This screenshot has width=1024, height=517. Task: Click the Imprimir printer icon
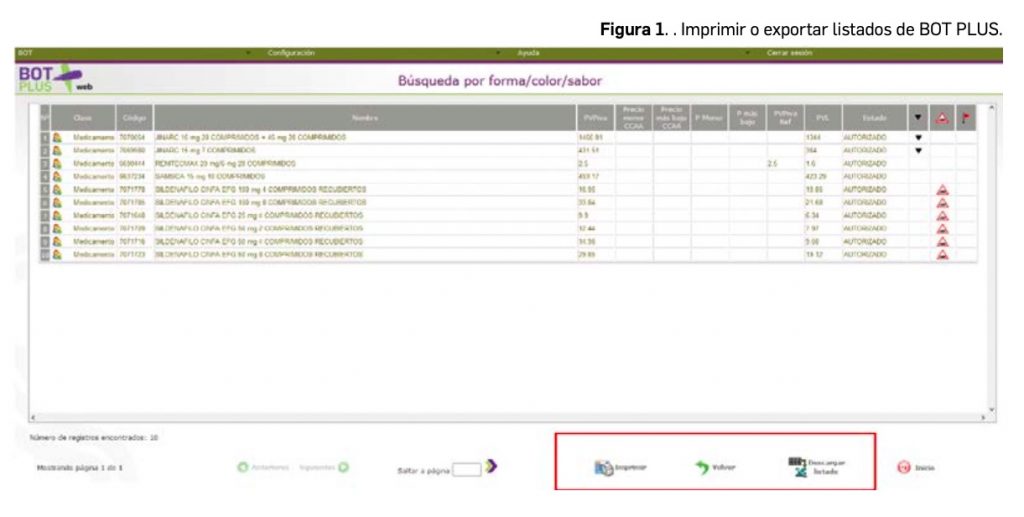coord(605,468)
